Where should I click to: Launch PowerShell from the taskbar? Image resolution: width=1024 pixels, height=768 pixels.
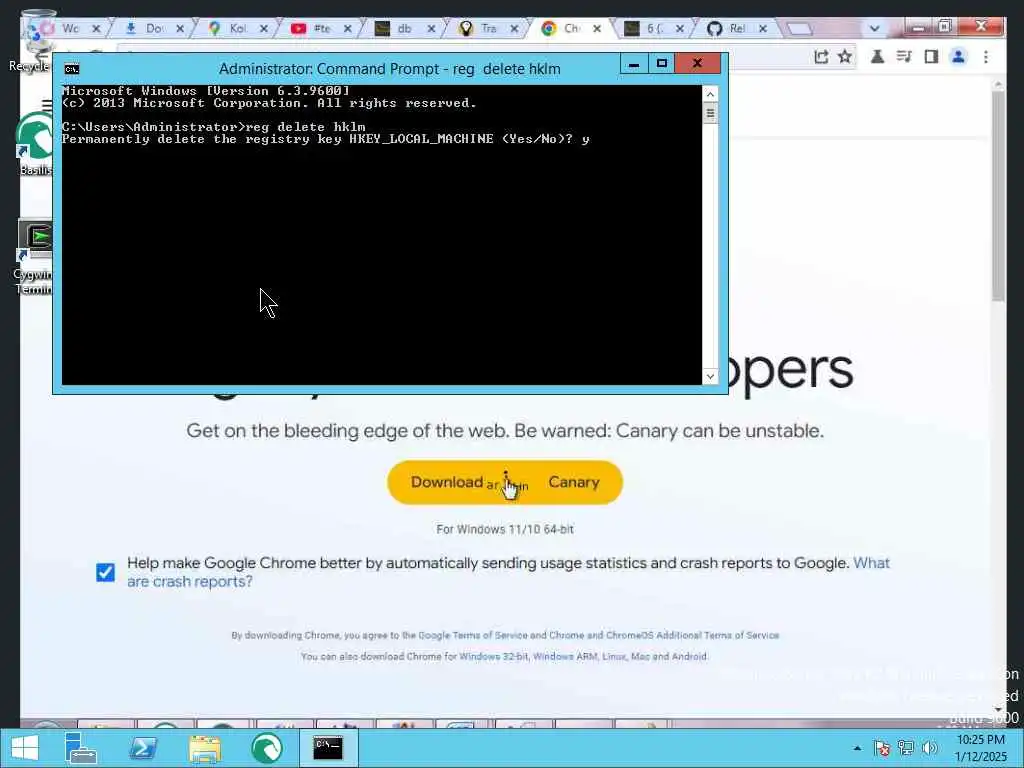[143, 748]
